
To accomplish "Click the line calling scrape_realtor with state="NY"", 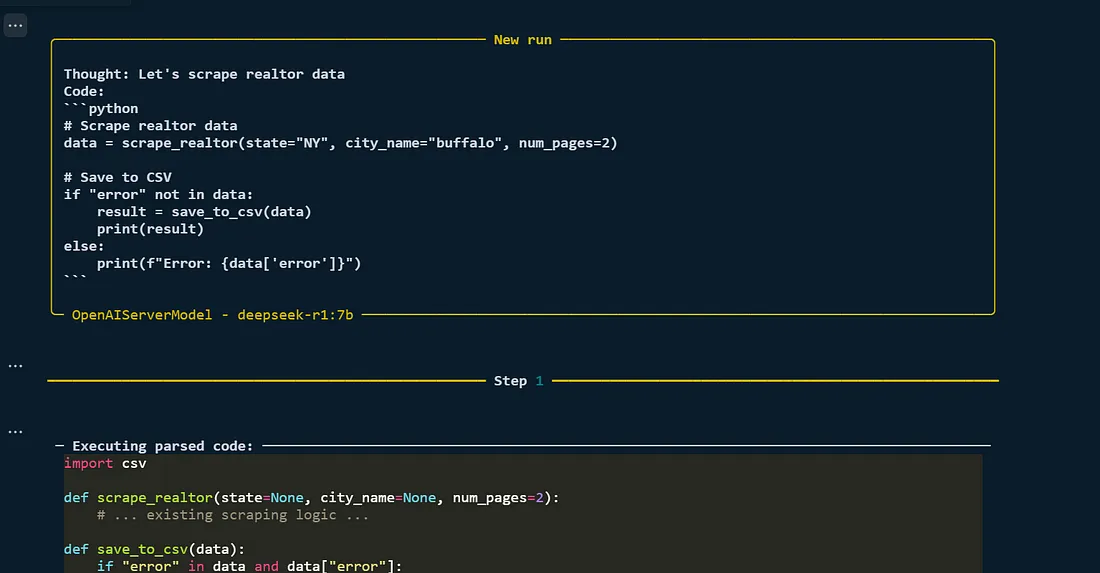I will [x=340, y=143].
